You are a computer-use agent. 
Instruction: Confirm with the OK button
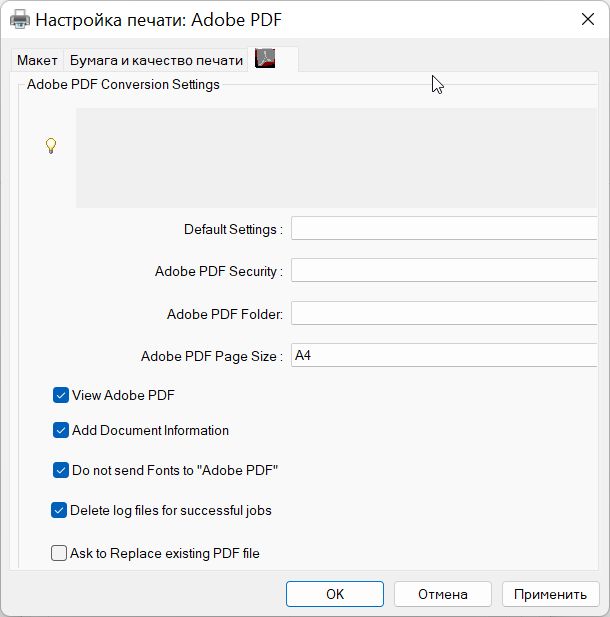(335, 594)
